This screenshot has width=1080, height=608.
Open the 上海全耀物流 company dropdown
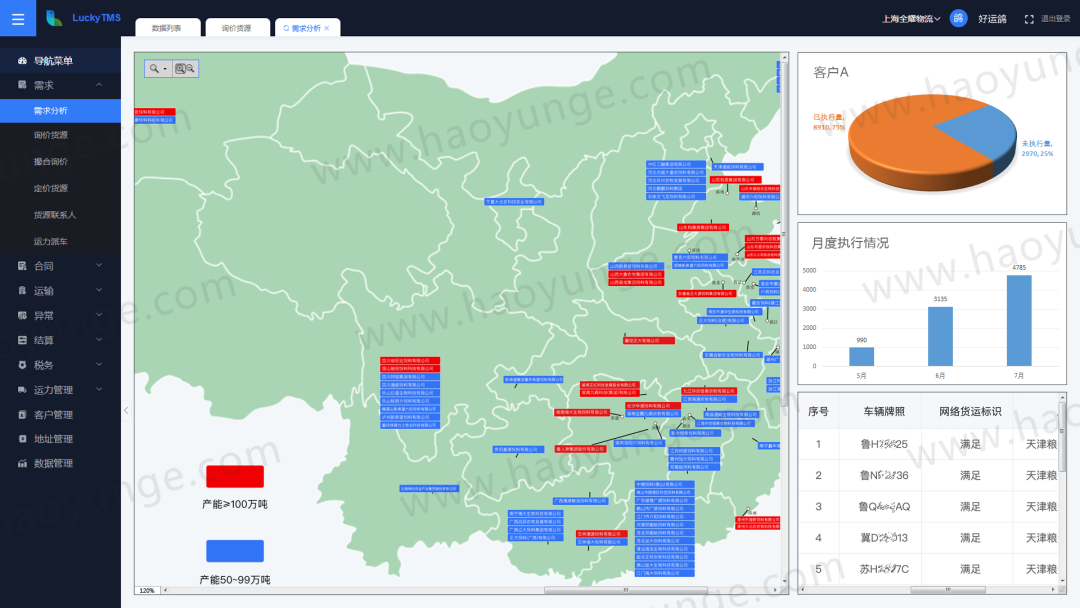tap(911, 19)
